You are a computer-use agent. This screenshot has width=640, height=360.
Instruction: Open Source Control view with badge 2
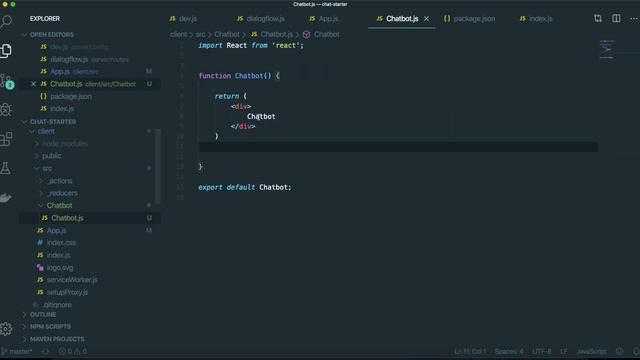(x=7, y=81)
